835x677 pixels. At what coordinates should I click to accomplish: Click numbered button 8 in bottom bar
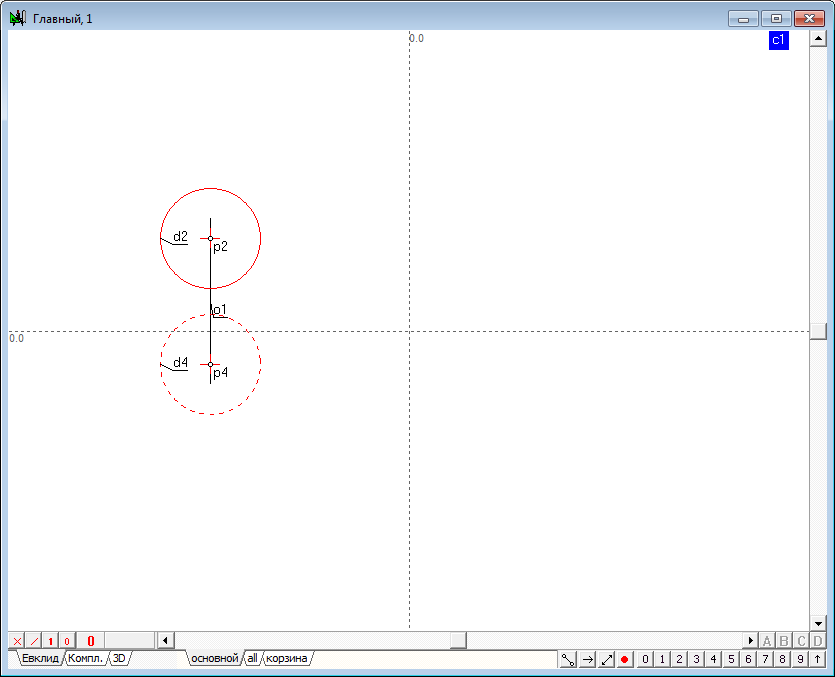point(782,659)
